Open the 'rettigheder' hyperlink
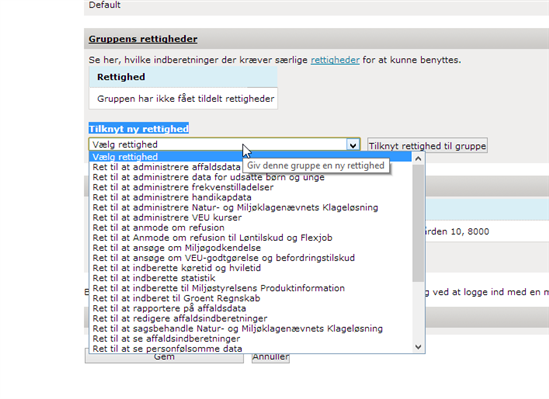The width and height of the screenshot is (549, 399). pos(335,60)
